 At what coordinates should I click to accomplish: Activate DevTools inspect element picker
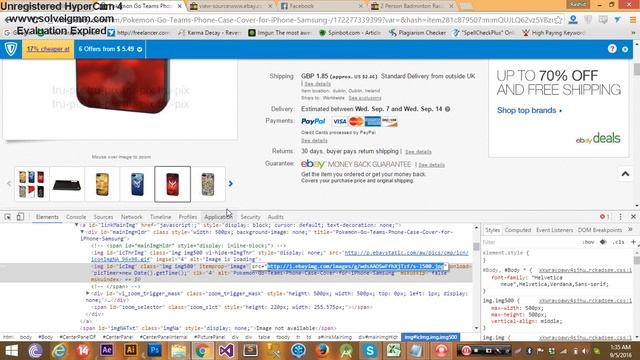pos(8,217)
